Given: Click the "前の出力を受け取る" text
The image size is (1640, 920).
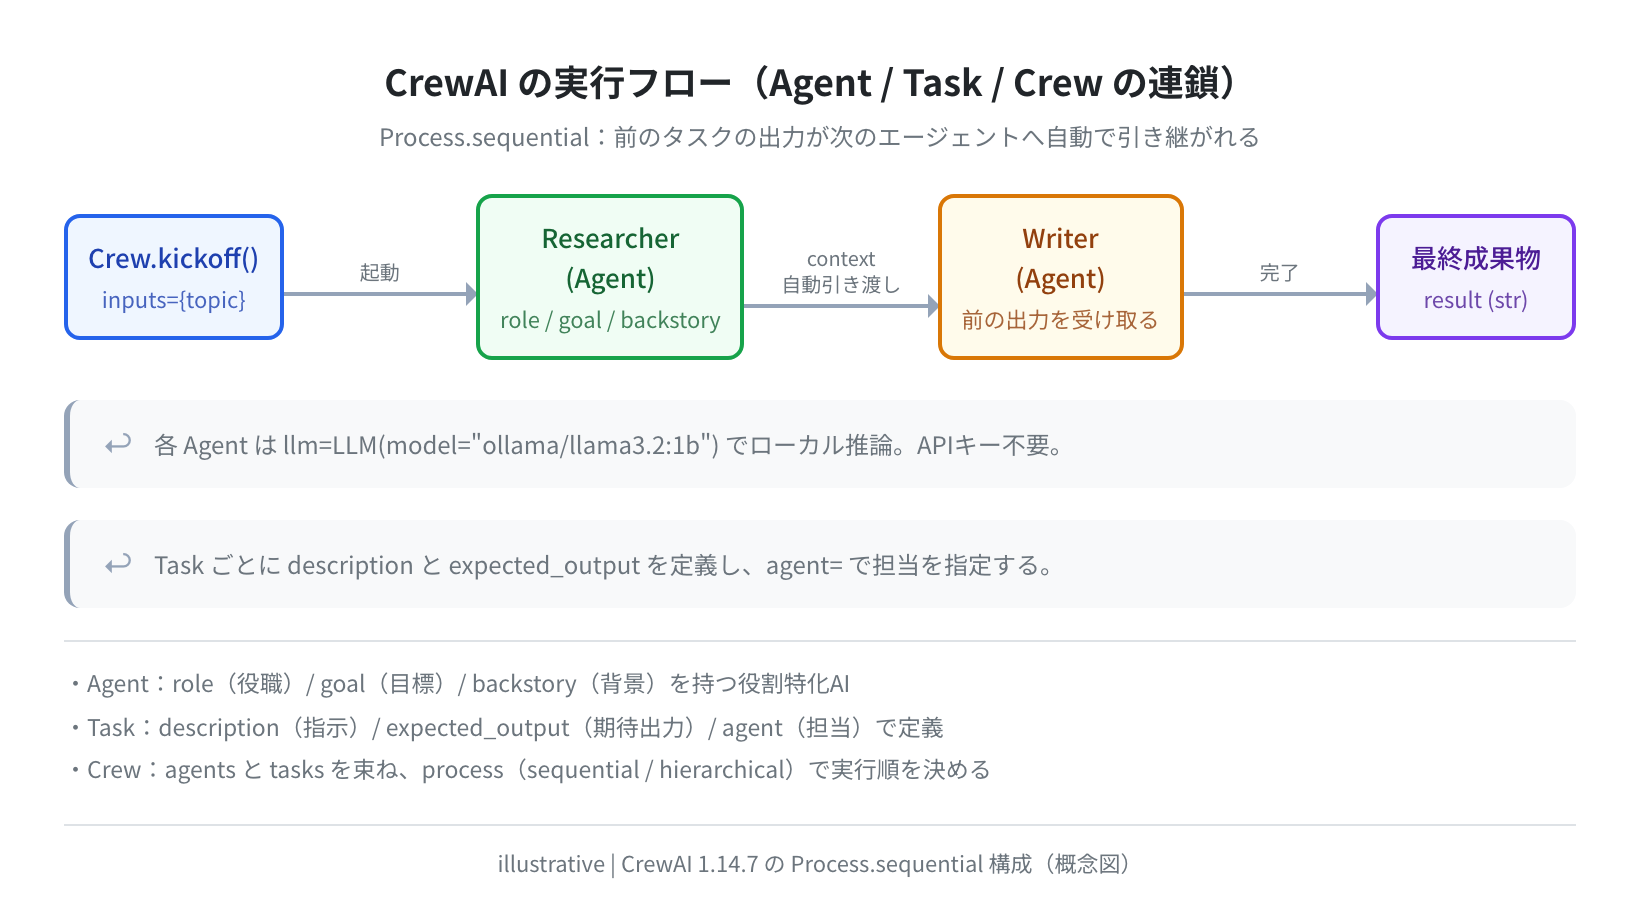Looking at the screenshot, I should click(1061, 320).
